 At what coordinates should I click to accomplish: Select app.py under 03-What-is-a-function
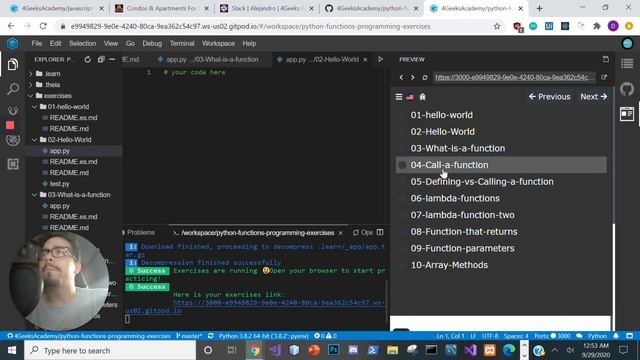coord(59,206)
